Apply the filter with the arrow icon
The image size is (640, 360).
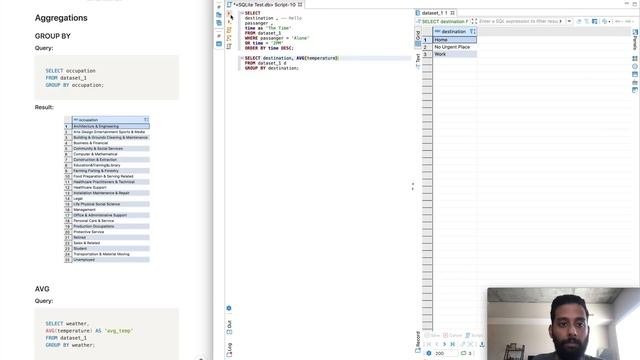[561, 21]
